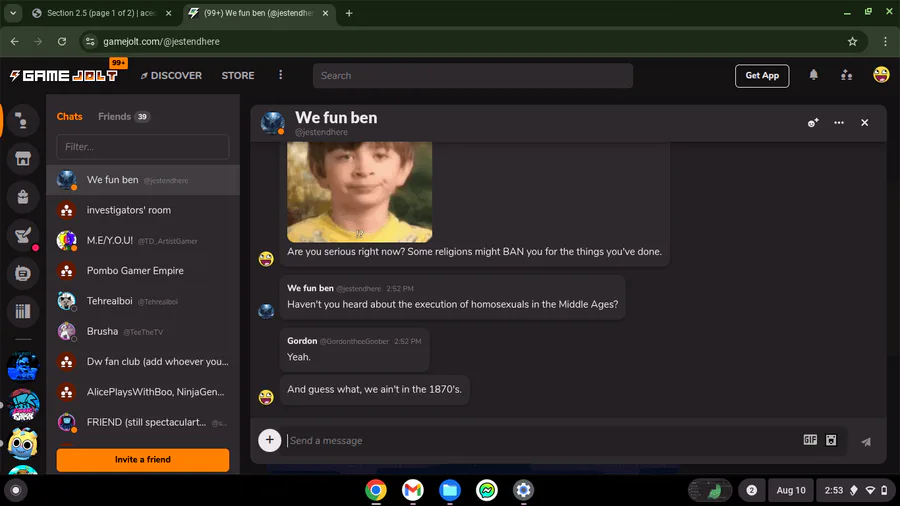
Task: Open the Aug 10 calendar date
Action: pyautogui.click(x=791, y=490)
